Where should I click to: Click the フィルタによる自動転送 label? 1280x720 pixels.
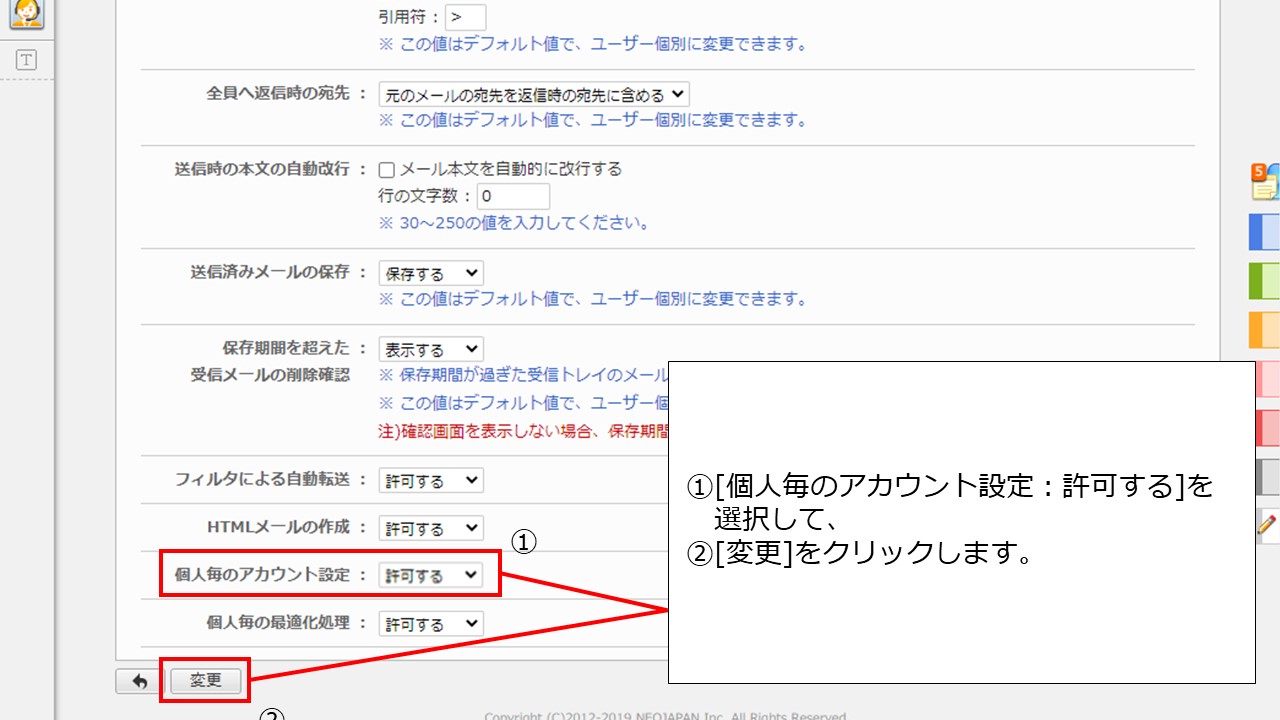[x=262, y=479]
